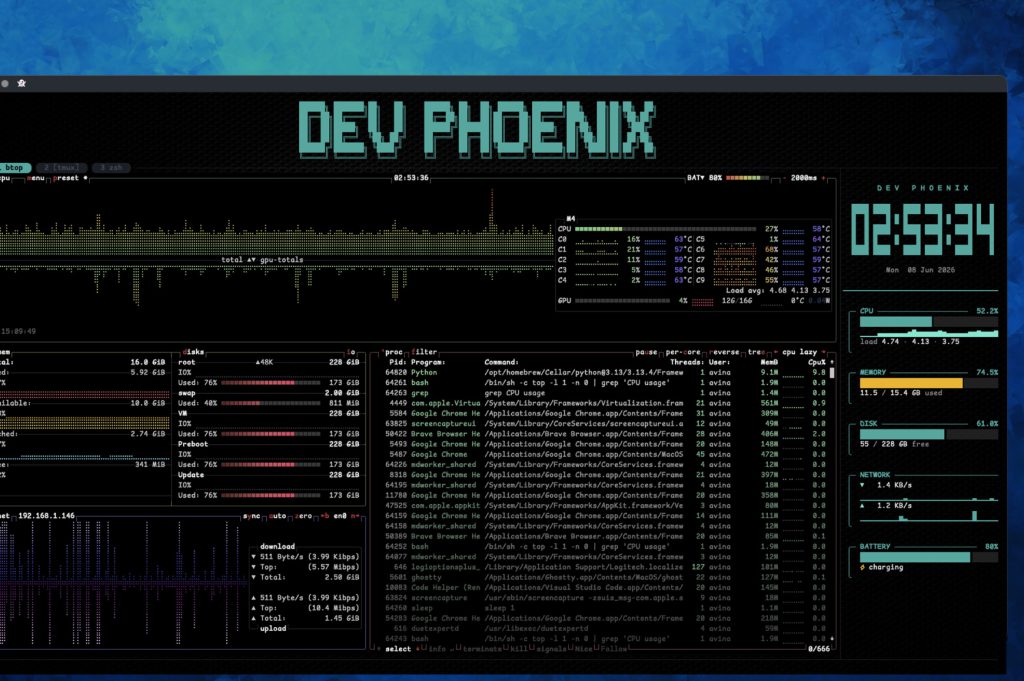Toggle auto scaling in the net panel

(278, 516)
